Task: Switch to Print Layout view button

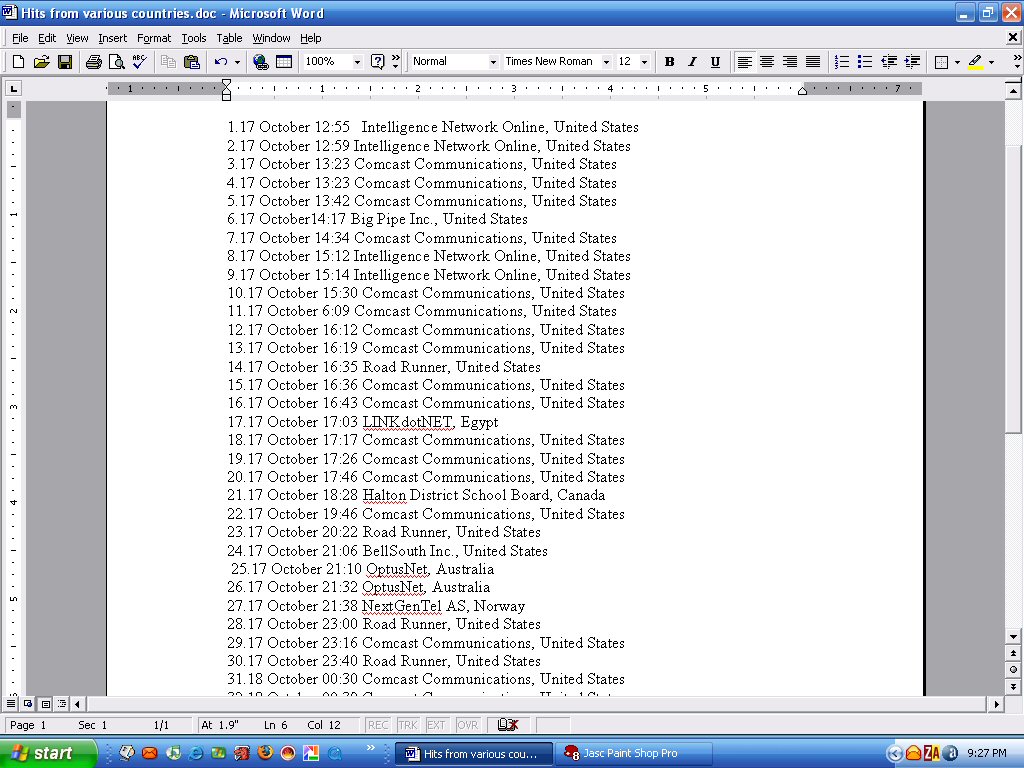Action: tap(45, 704)
